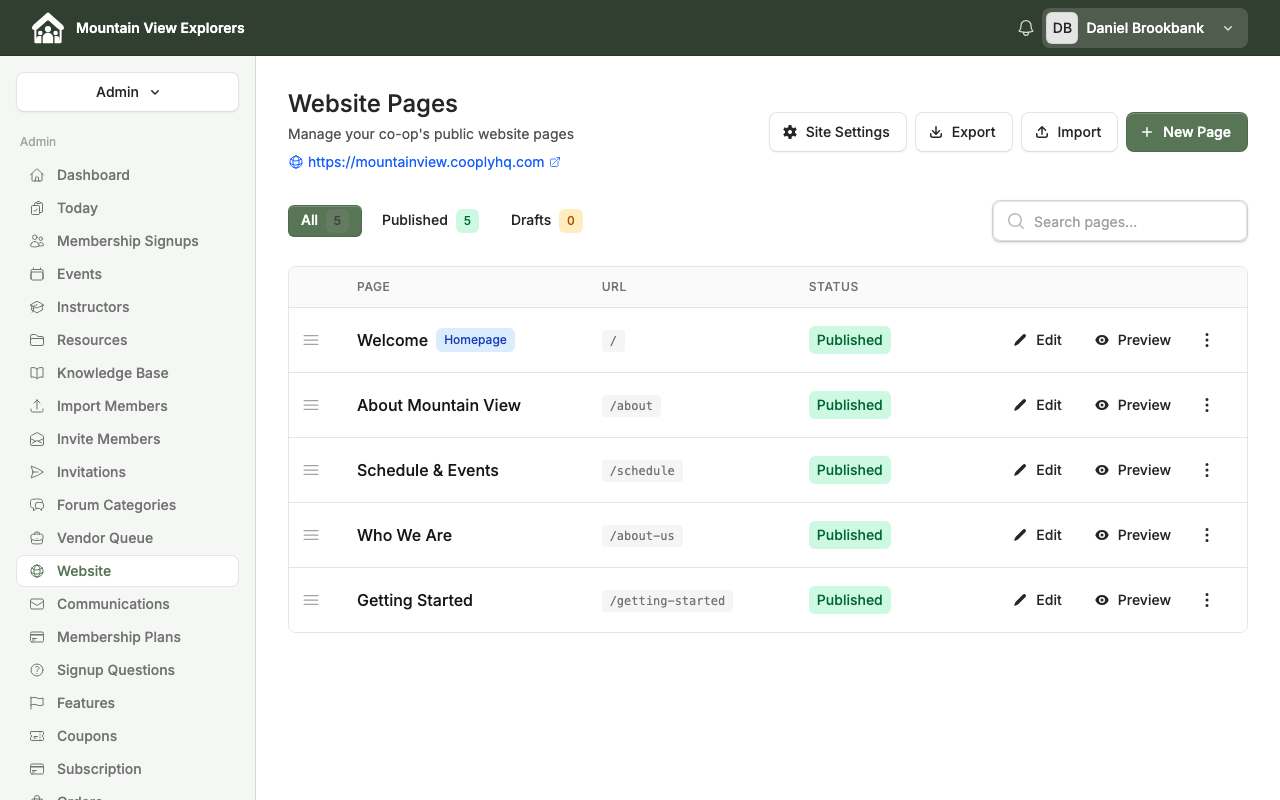The image size is (1280, 800).
Task: Go to Membership Signups in sidebar
Action: pos(127,241)
